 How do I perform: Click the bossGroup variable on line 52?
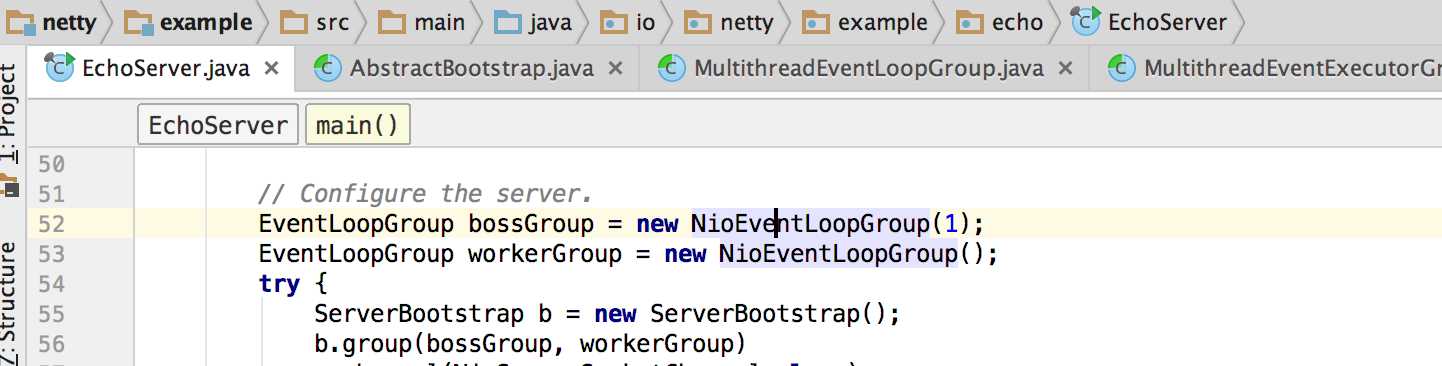(x=530, y=223)
